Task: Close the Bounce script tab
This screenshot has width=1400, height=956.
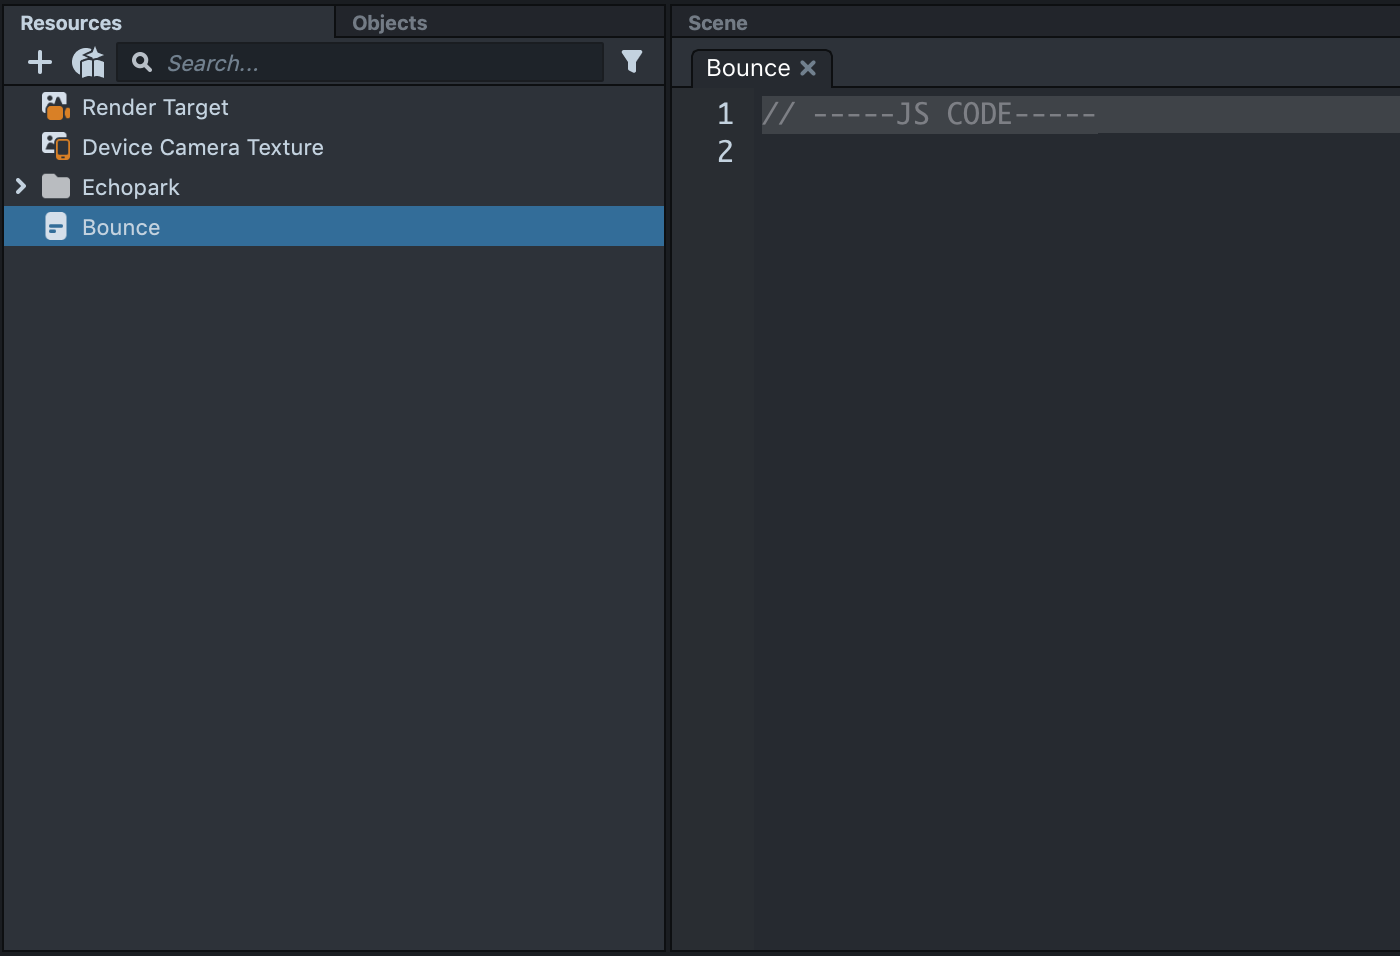Action: click(809, 68)
